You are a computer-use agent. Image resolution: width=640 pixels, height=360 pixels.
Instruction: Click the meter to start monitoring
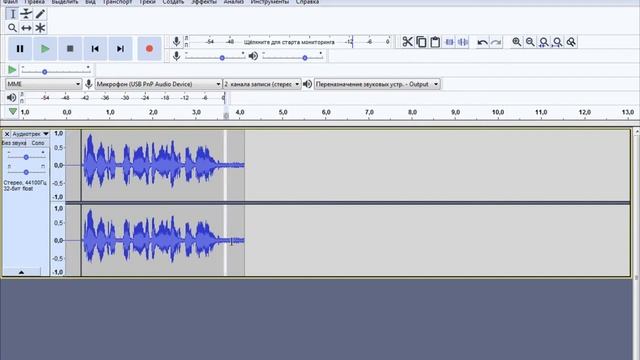click(x=289, y=42)
